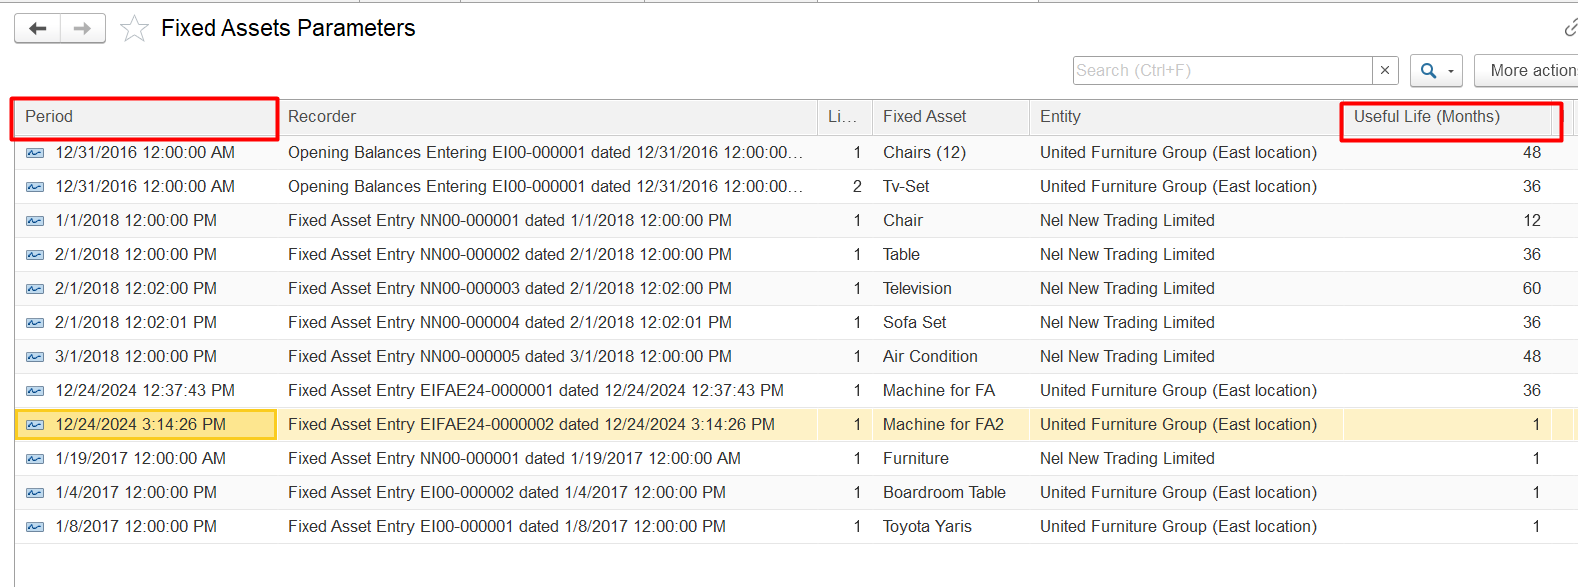Click useful life 48 in Chairs (12) row
Screen dimensions: 1578x587
(x=1531, y=153)
